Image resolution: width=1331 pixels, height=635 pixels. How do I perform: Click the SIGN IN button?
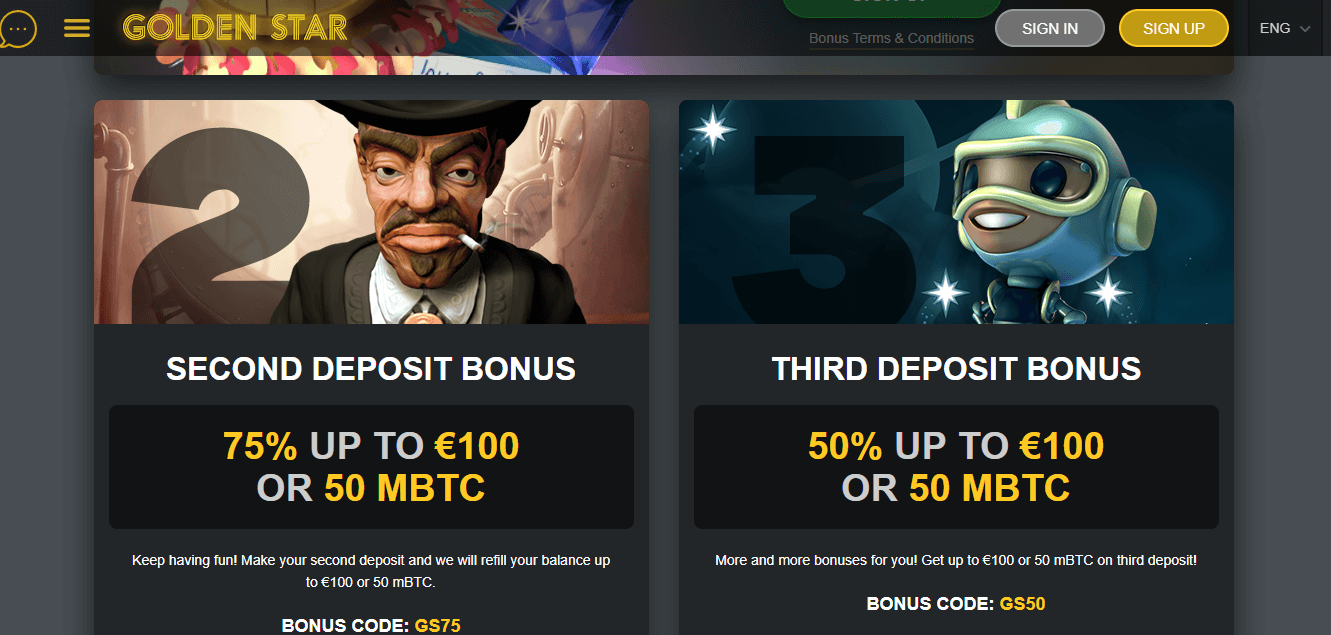click(x=1050, y=28)
